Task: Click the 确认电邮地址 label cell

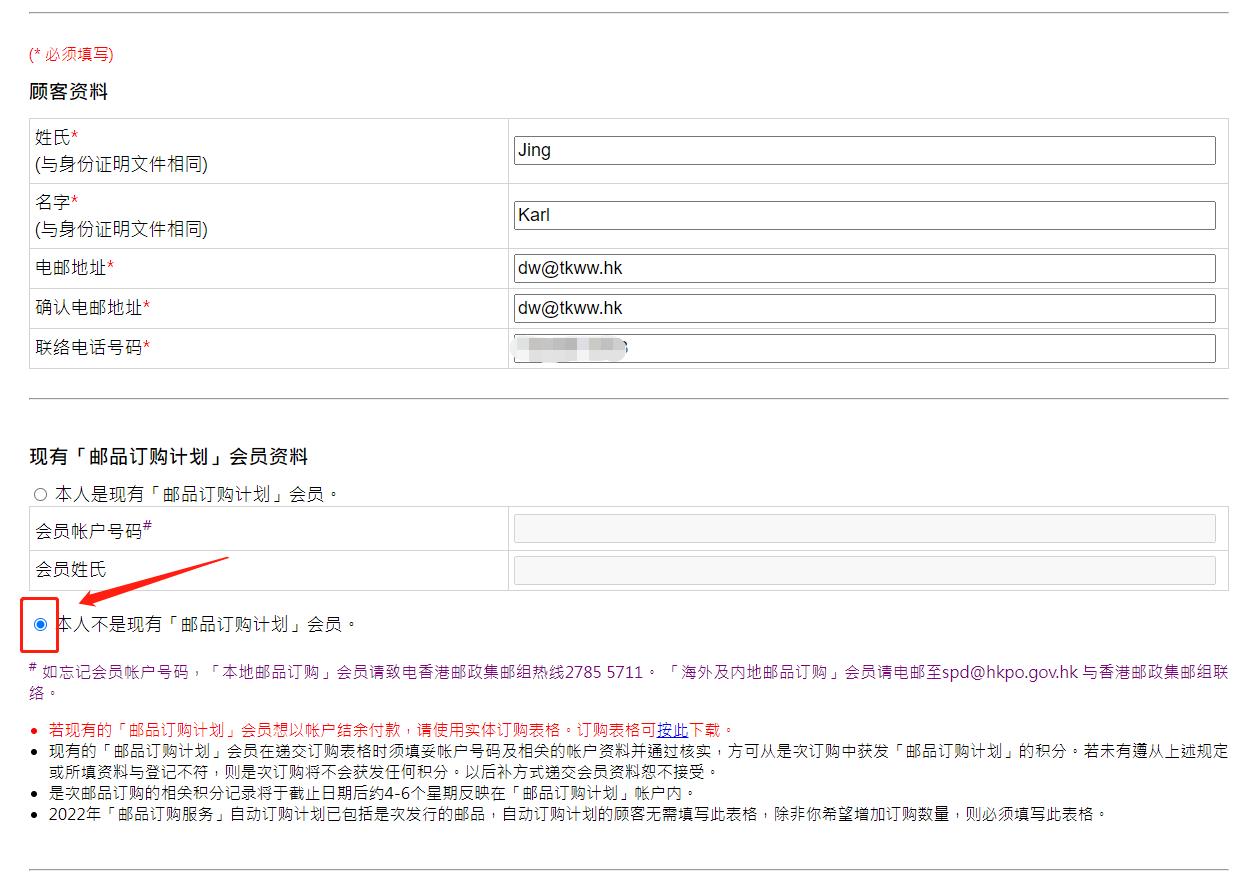Action: point(89,308)
